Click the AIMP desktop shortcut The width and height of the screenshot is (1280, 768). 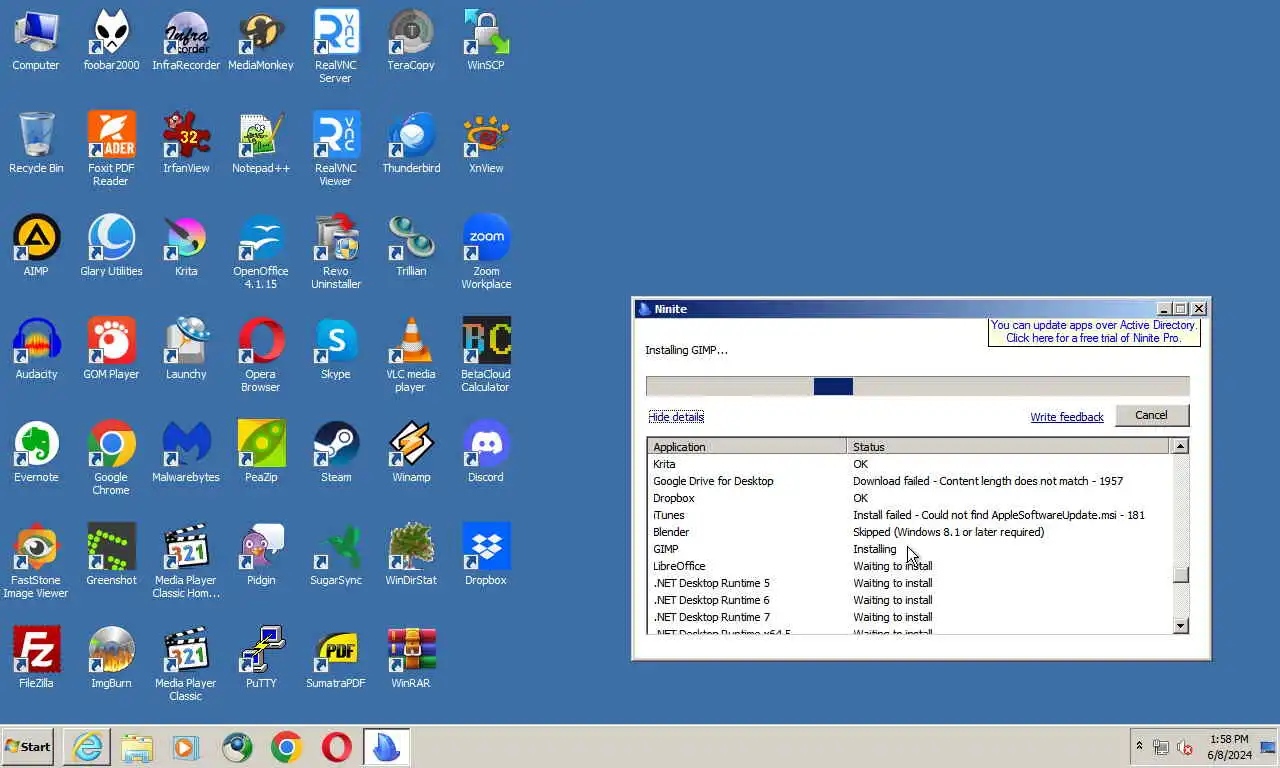tap(36, 247)
